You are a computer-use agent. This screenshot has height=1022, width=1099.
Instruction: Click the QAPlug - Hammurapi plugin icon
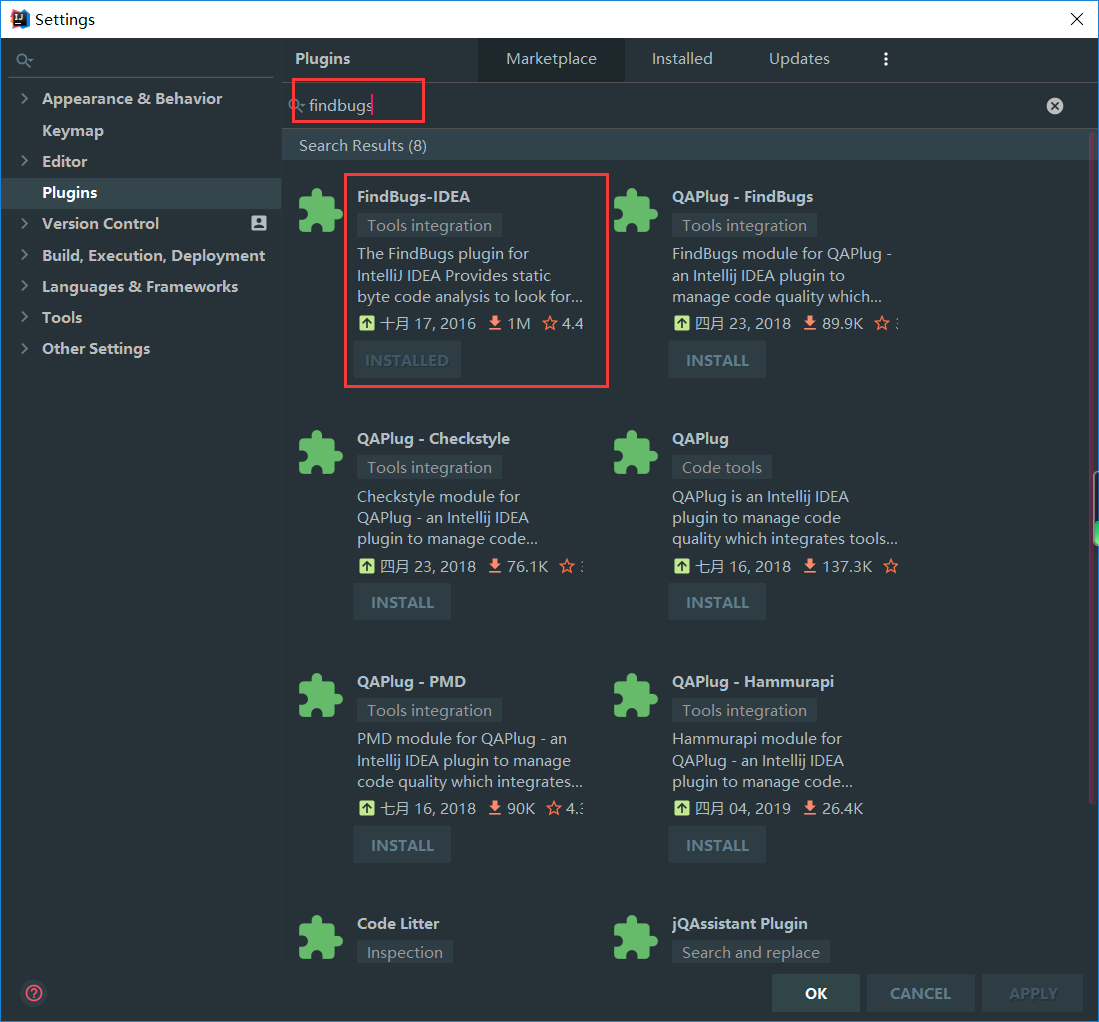pyautogui.click(x=635, y=696)
